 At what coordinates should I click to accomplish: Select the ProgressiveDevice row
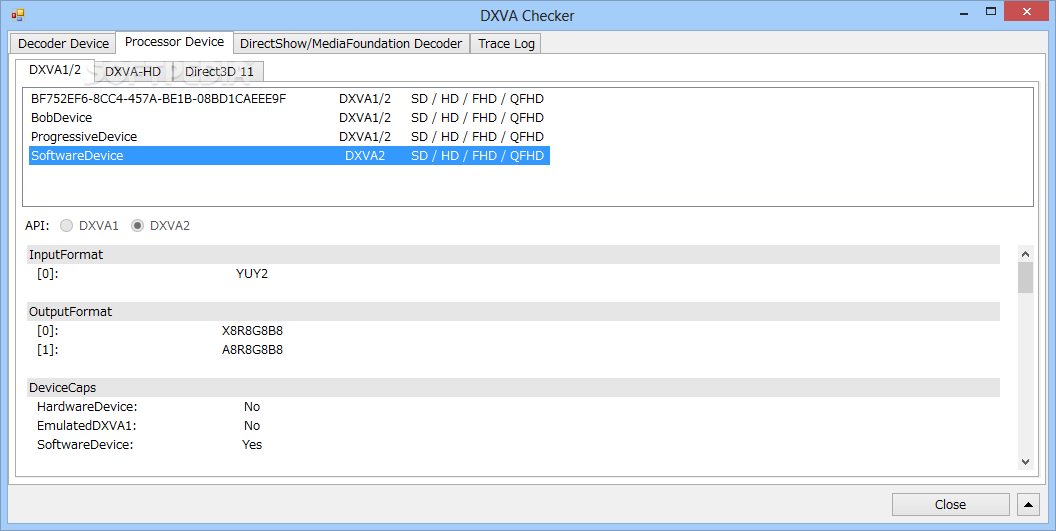[x=290, y=136]
